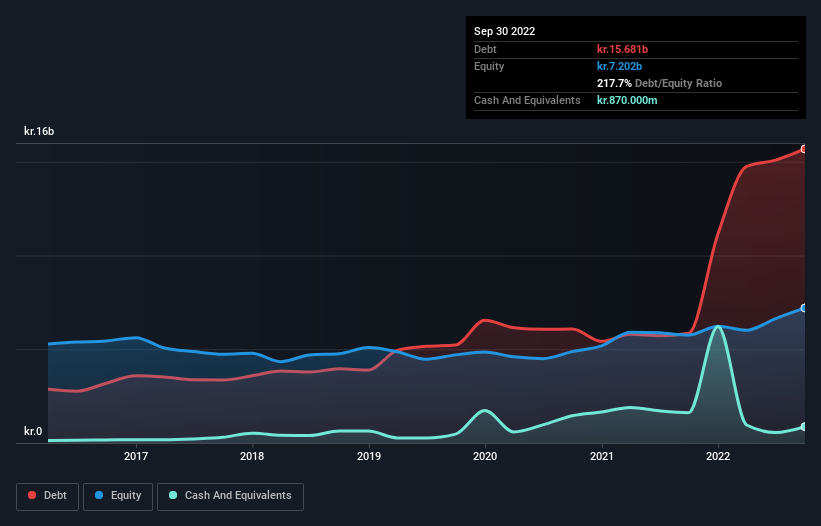Click the 217.7% Debt/Equity Ratio text

(659, 83)
